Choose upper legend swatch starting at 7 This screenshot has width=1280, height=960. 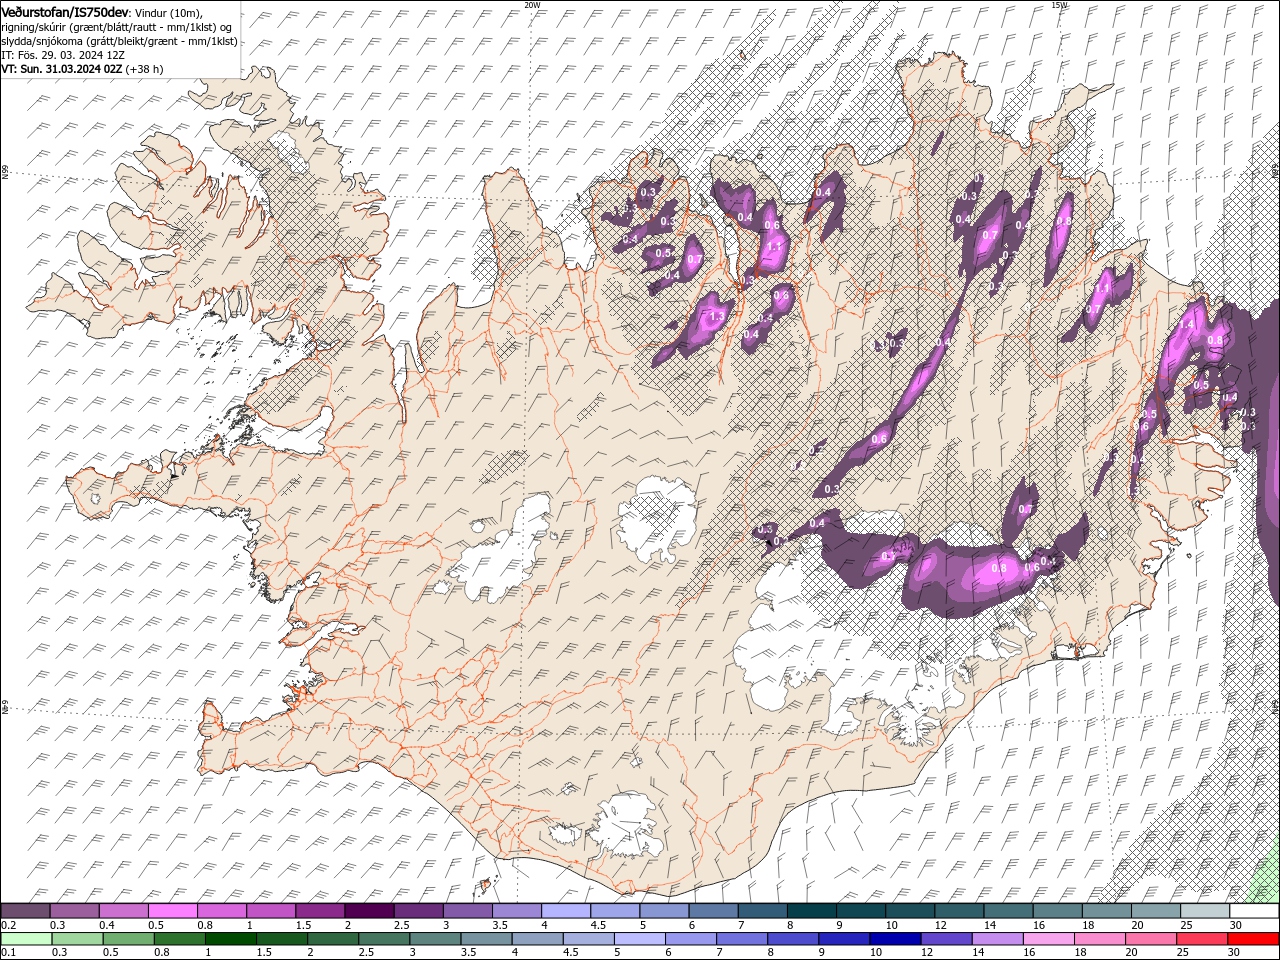(761, 911)
